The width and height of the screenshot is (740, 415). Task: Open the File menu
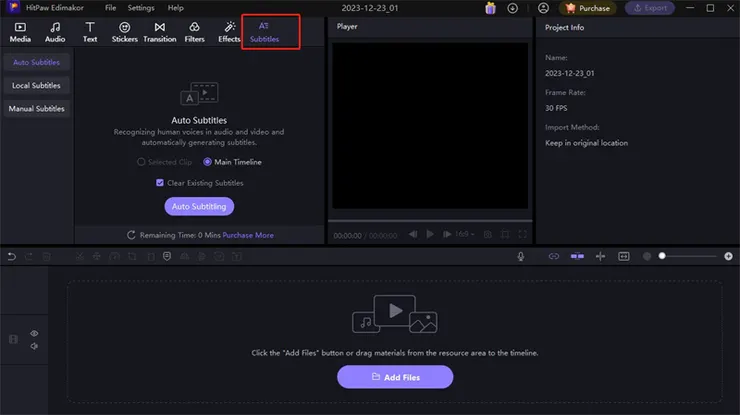110,8
